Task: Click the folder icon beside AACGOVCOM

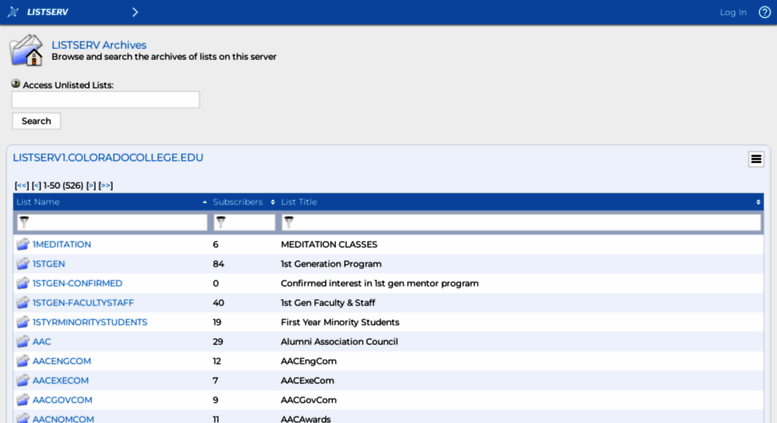Action: click(23, 399)
